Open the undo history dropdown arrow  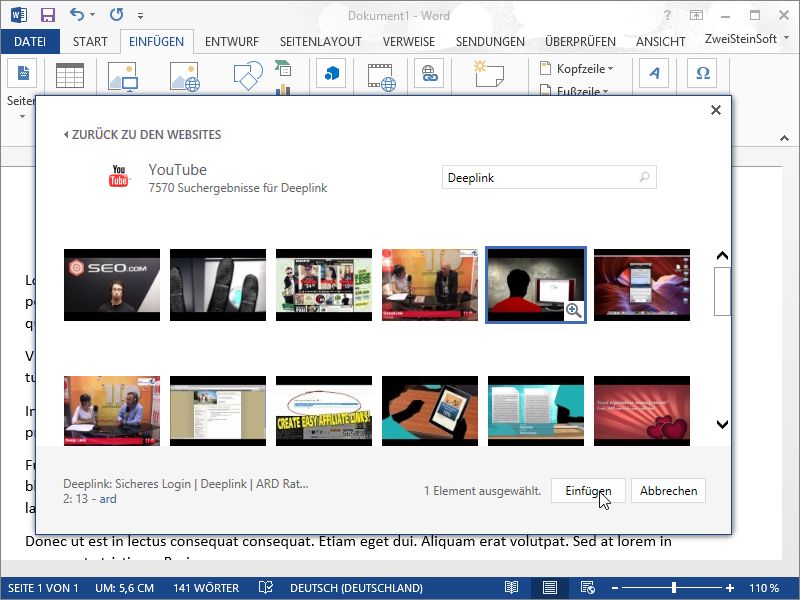click(x=92, y=15)
